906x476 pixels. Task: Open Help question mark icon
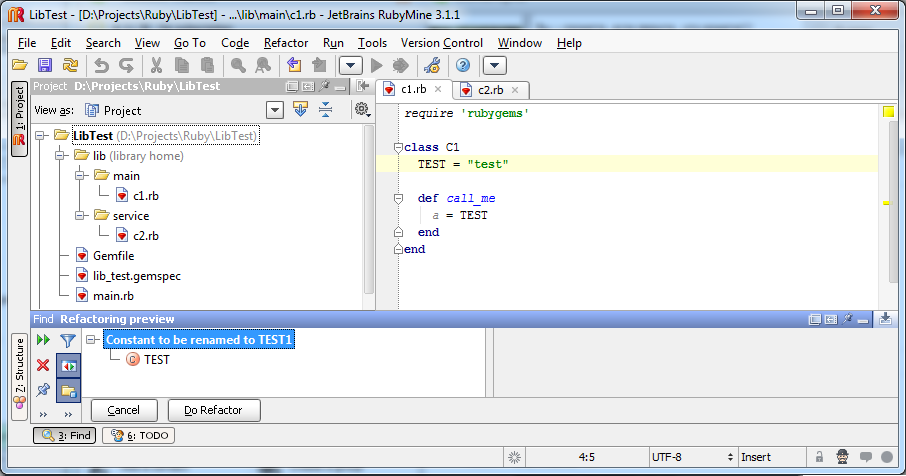pyautogui.click(x=463, y=65)
